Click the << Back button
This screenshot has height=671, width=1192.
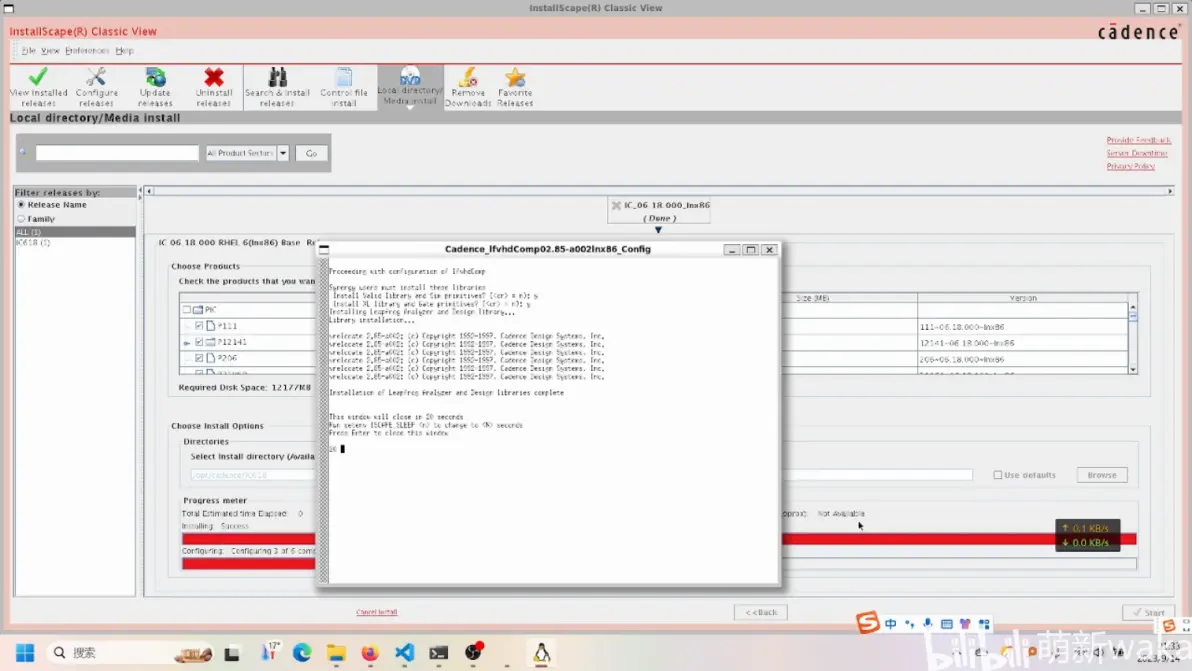(x=761, y=612)
